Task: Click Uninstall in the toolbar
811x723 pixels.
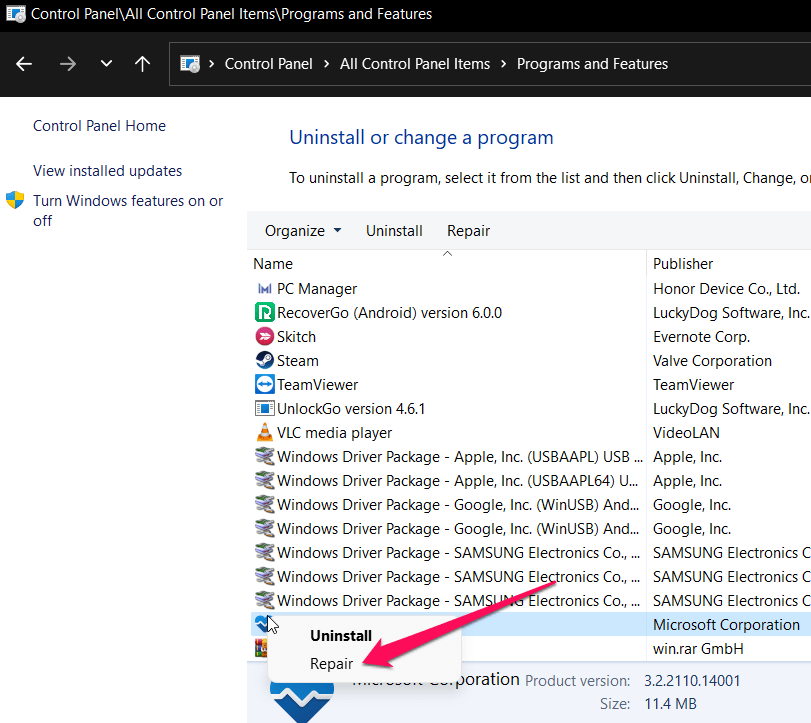Action: [394, 231]
